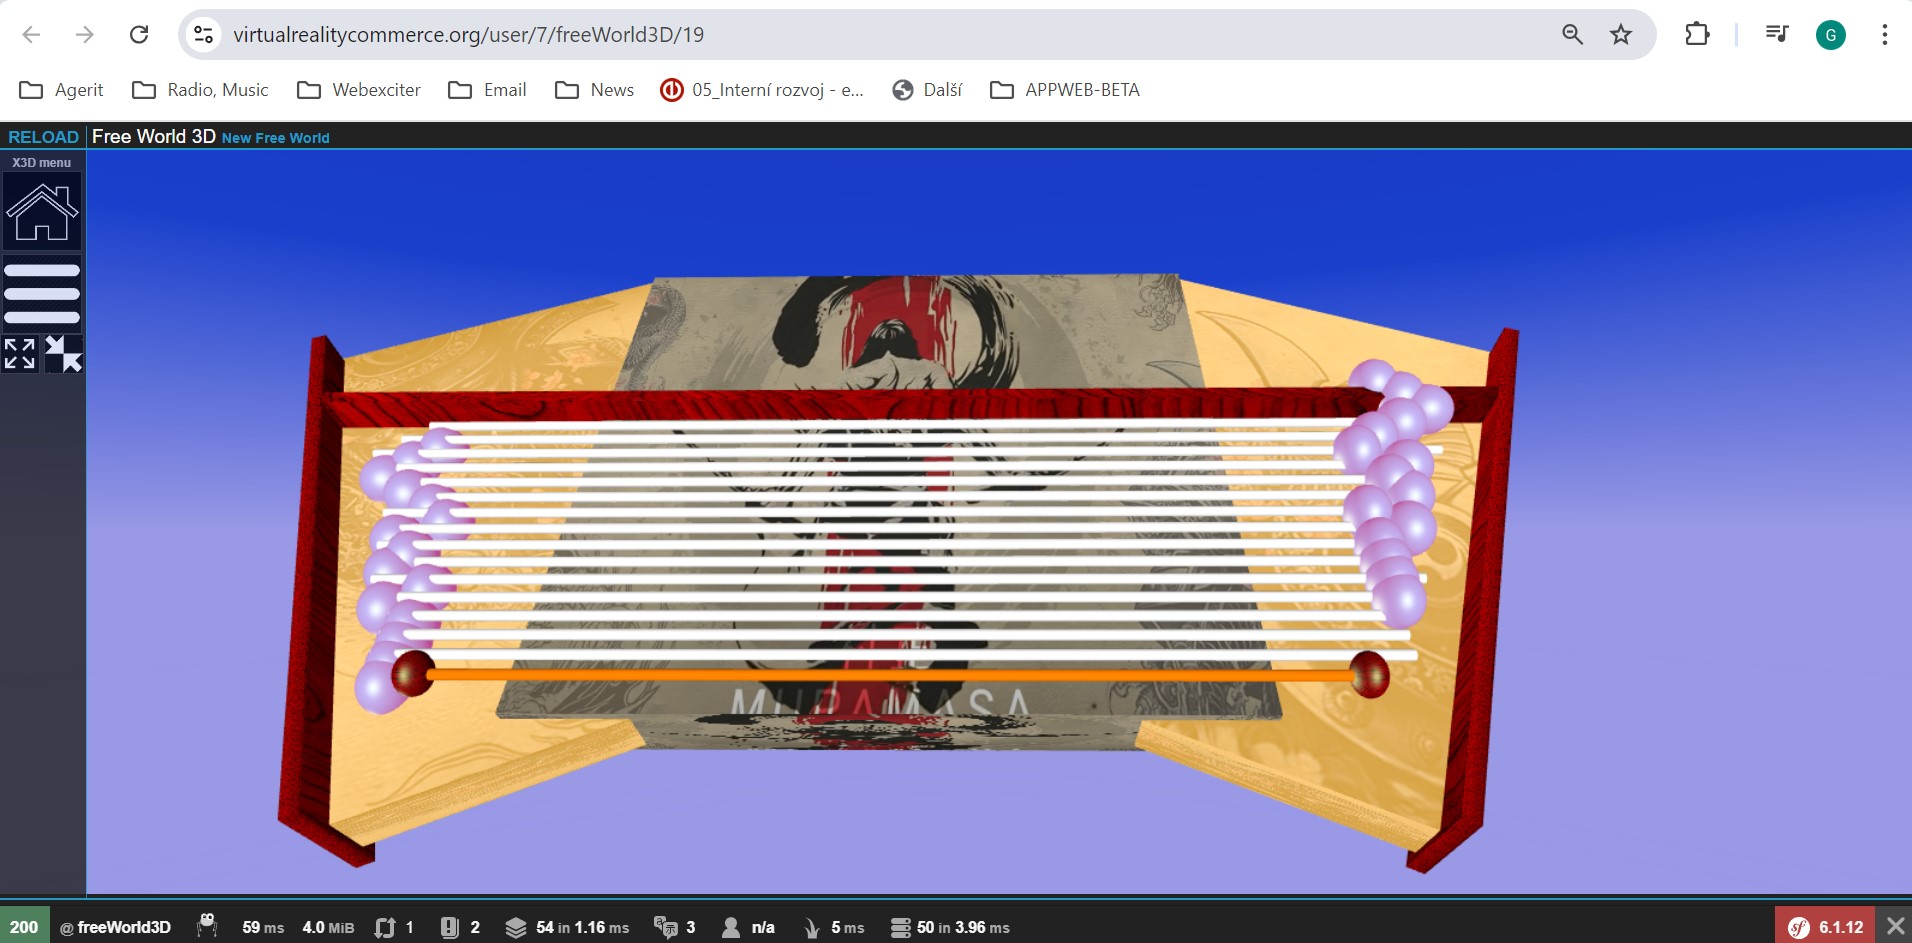This screenshot has width=1912, height=943.
Task: Open the freeWorld3D route panel
Action: point(115,927)
